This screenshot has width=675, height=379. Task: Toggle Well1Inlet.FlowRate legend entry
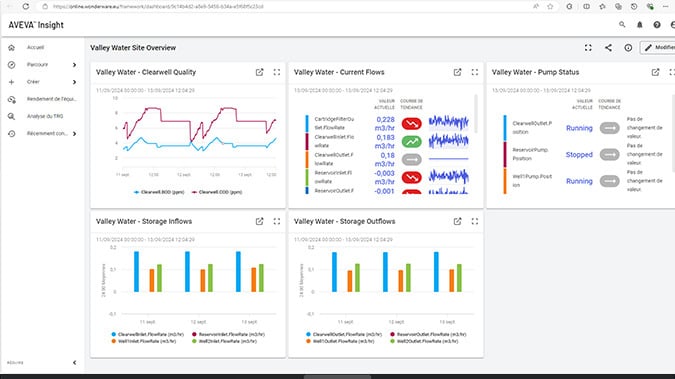pos(144,341)
